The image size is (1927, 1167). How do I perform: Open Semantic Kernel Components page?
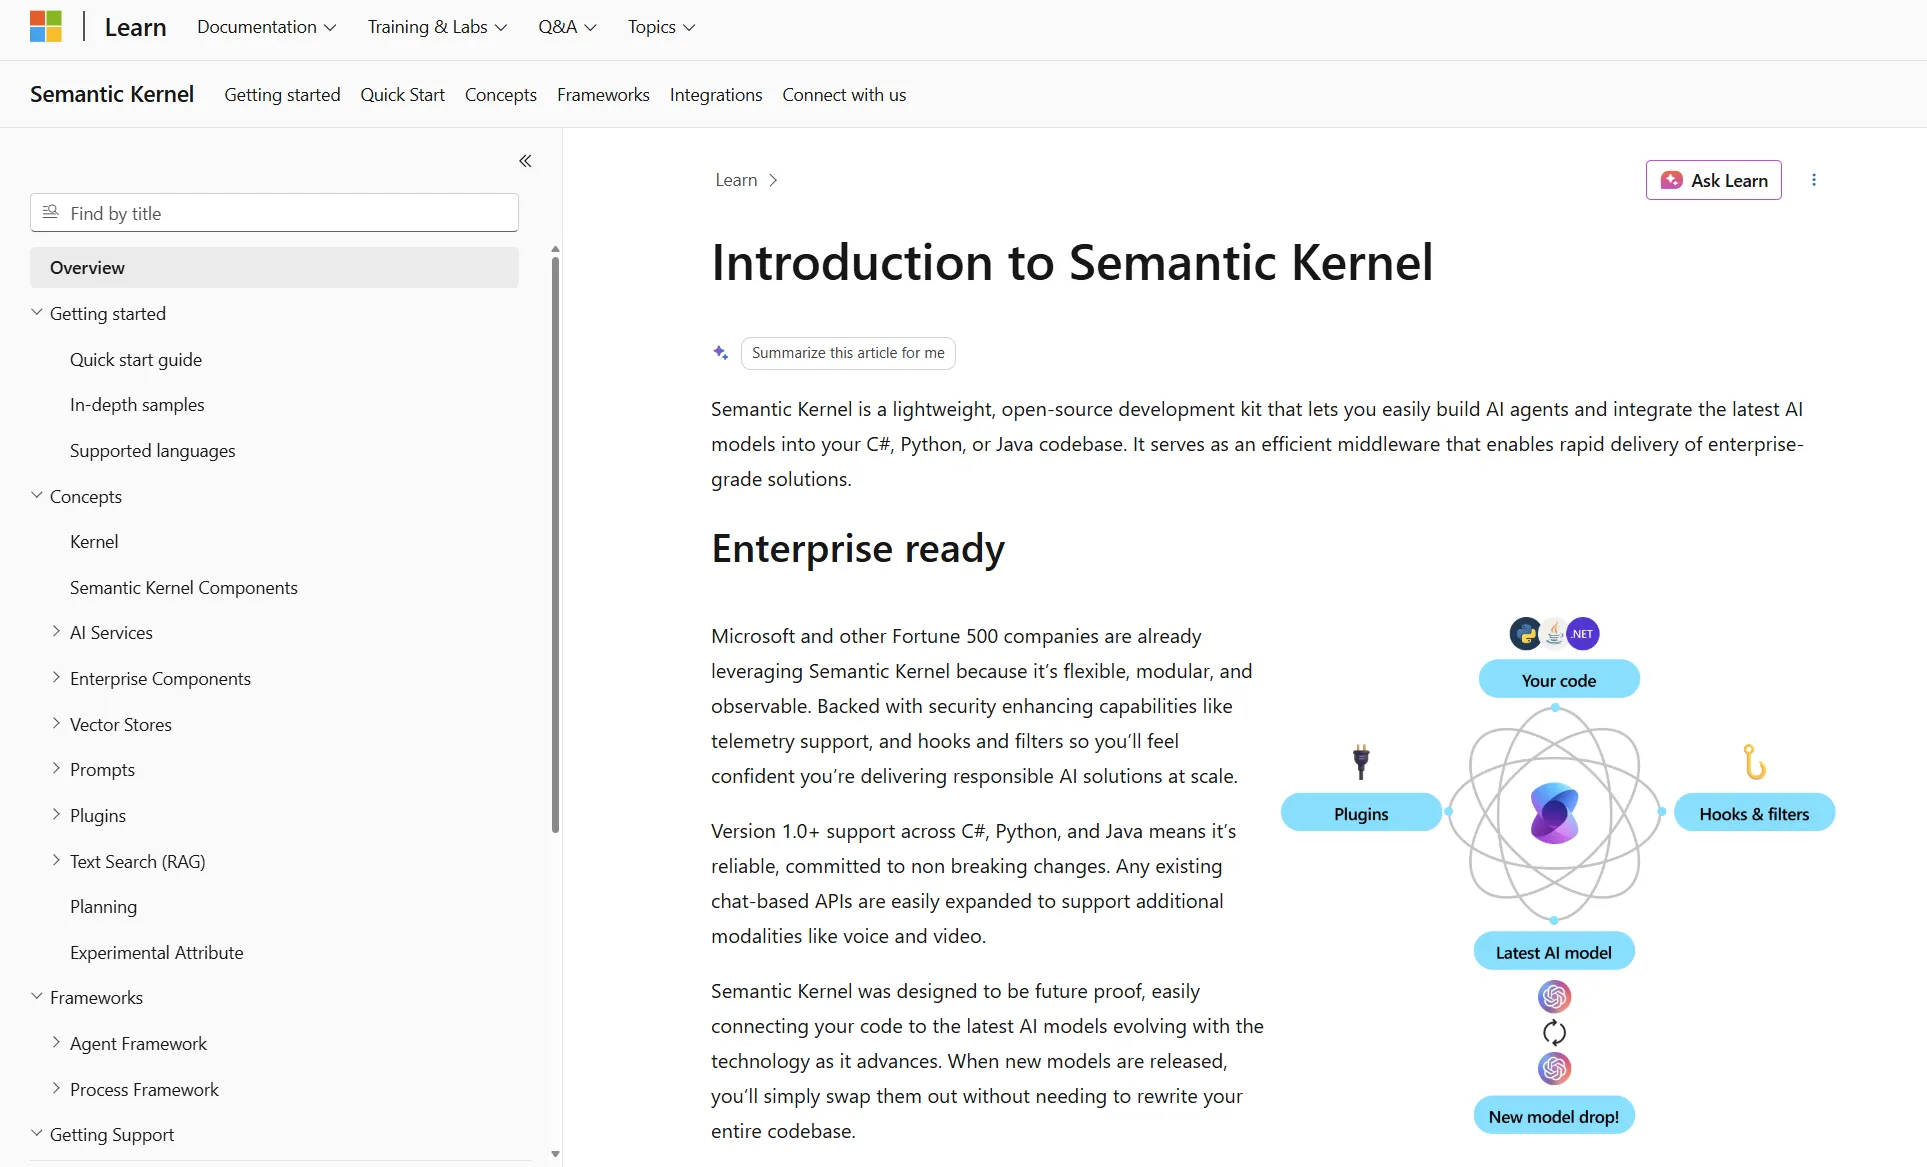[x=184, y=588]
